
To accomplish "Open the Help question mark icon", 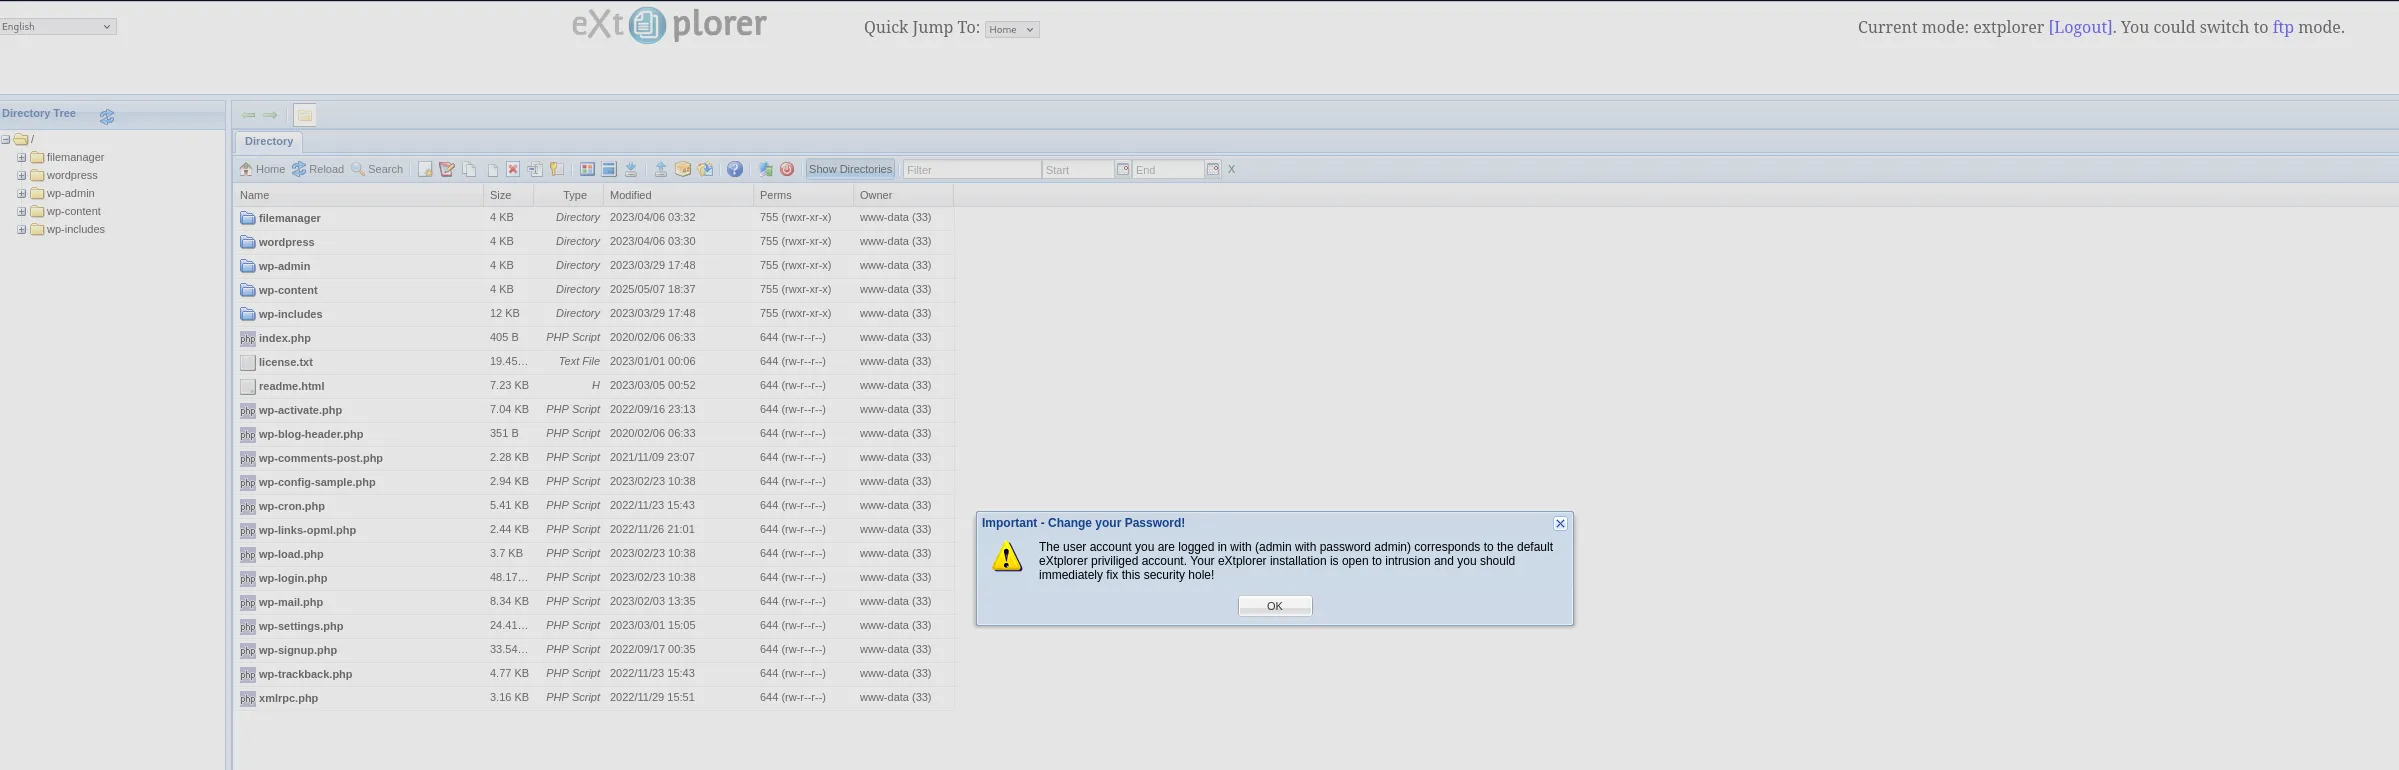I will (x=735, y=170).
